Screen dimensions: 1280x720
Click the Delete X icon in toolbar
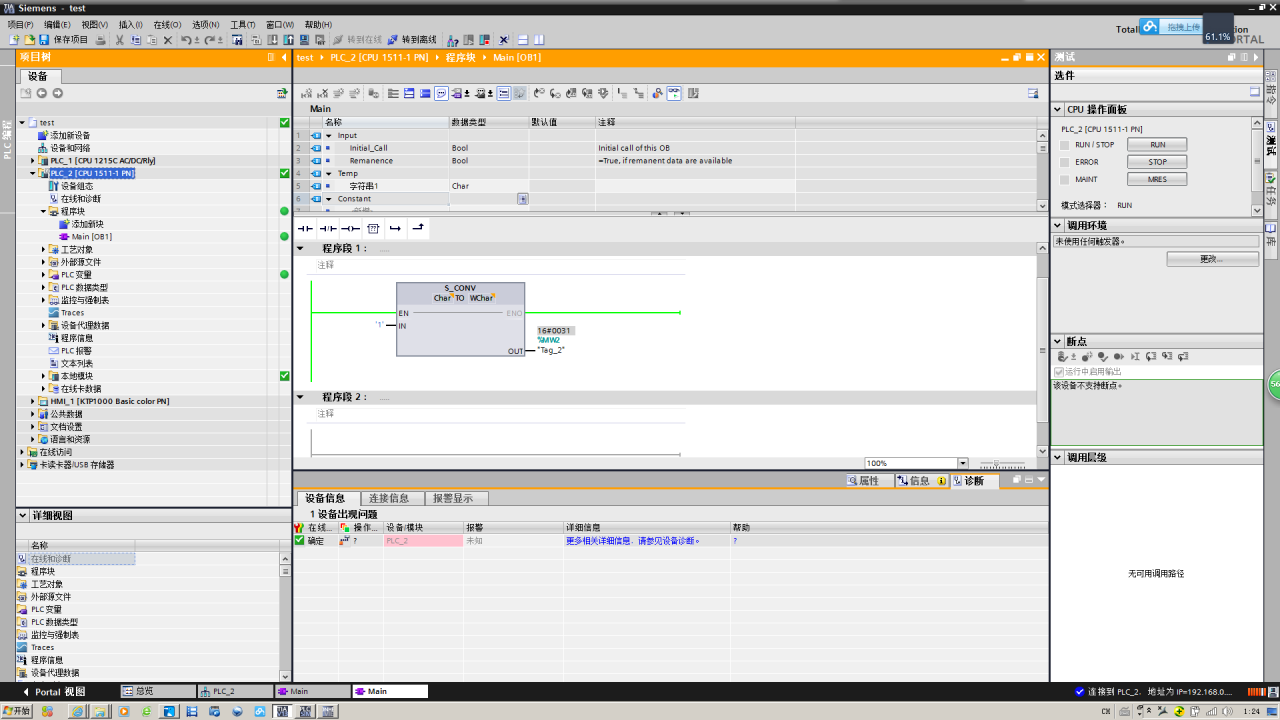167,40
